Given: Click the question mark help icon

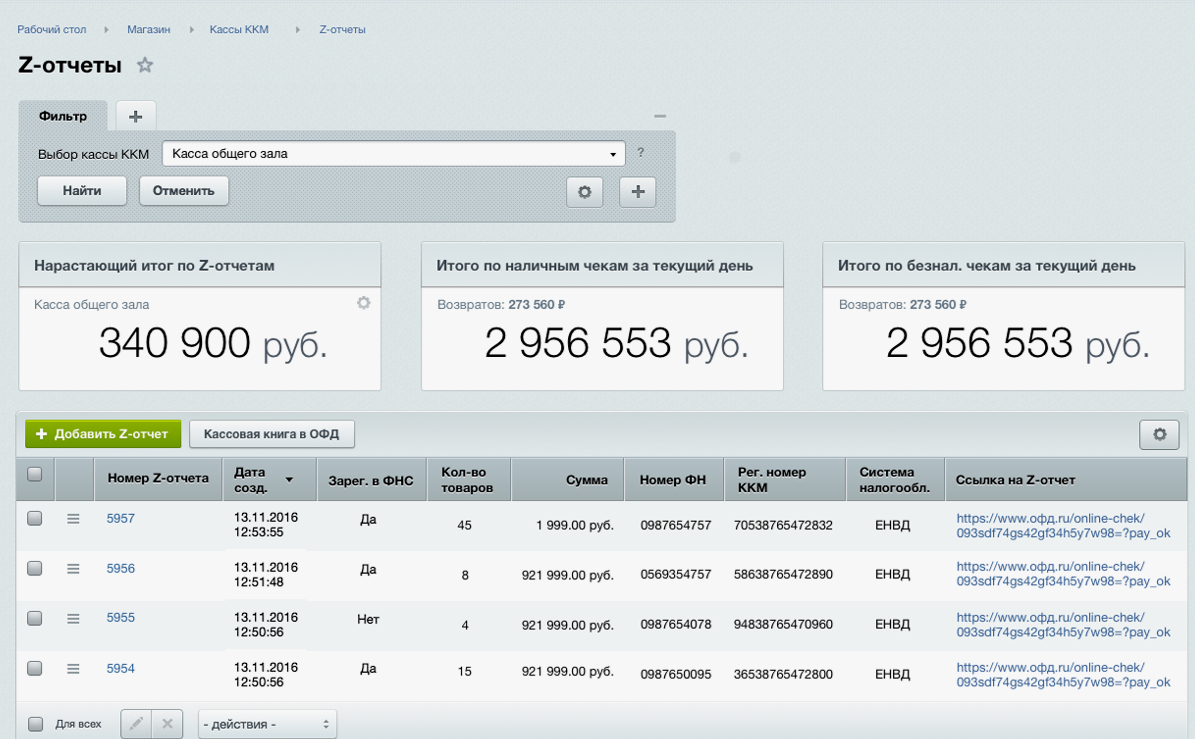Looking at the screenshot, I should [641, 153].
